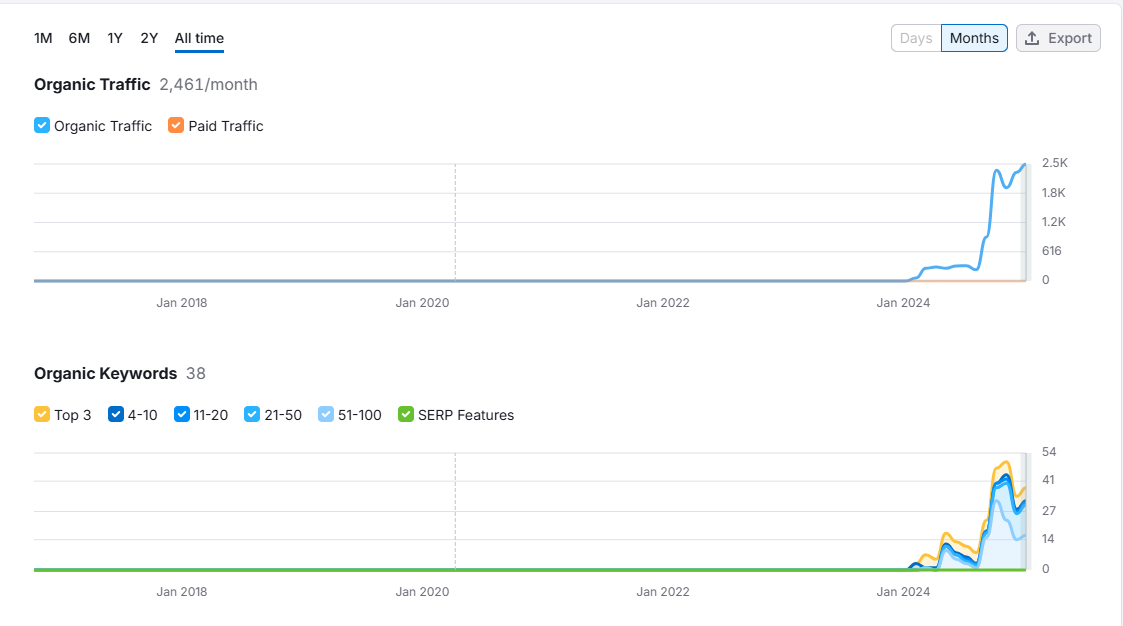Disable the Top 3 keywords checkbox
Image resolution: width=1123 pixels, height=626 pixels.
(x=42, y=415)
